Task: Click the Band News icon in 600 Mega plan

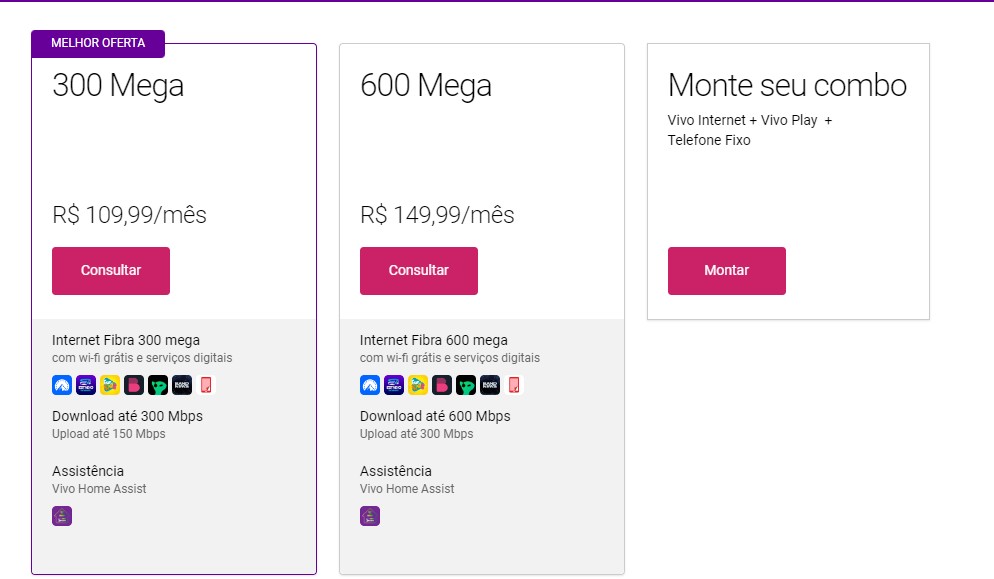Action: point(490,385)
